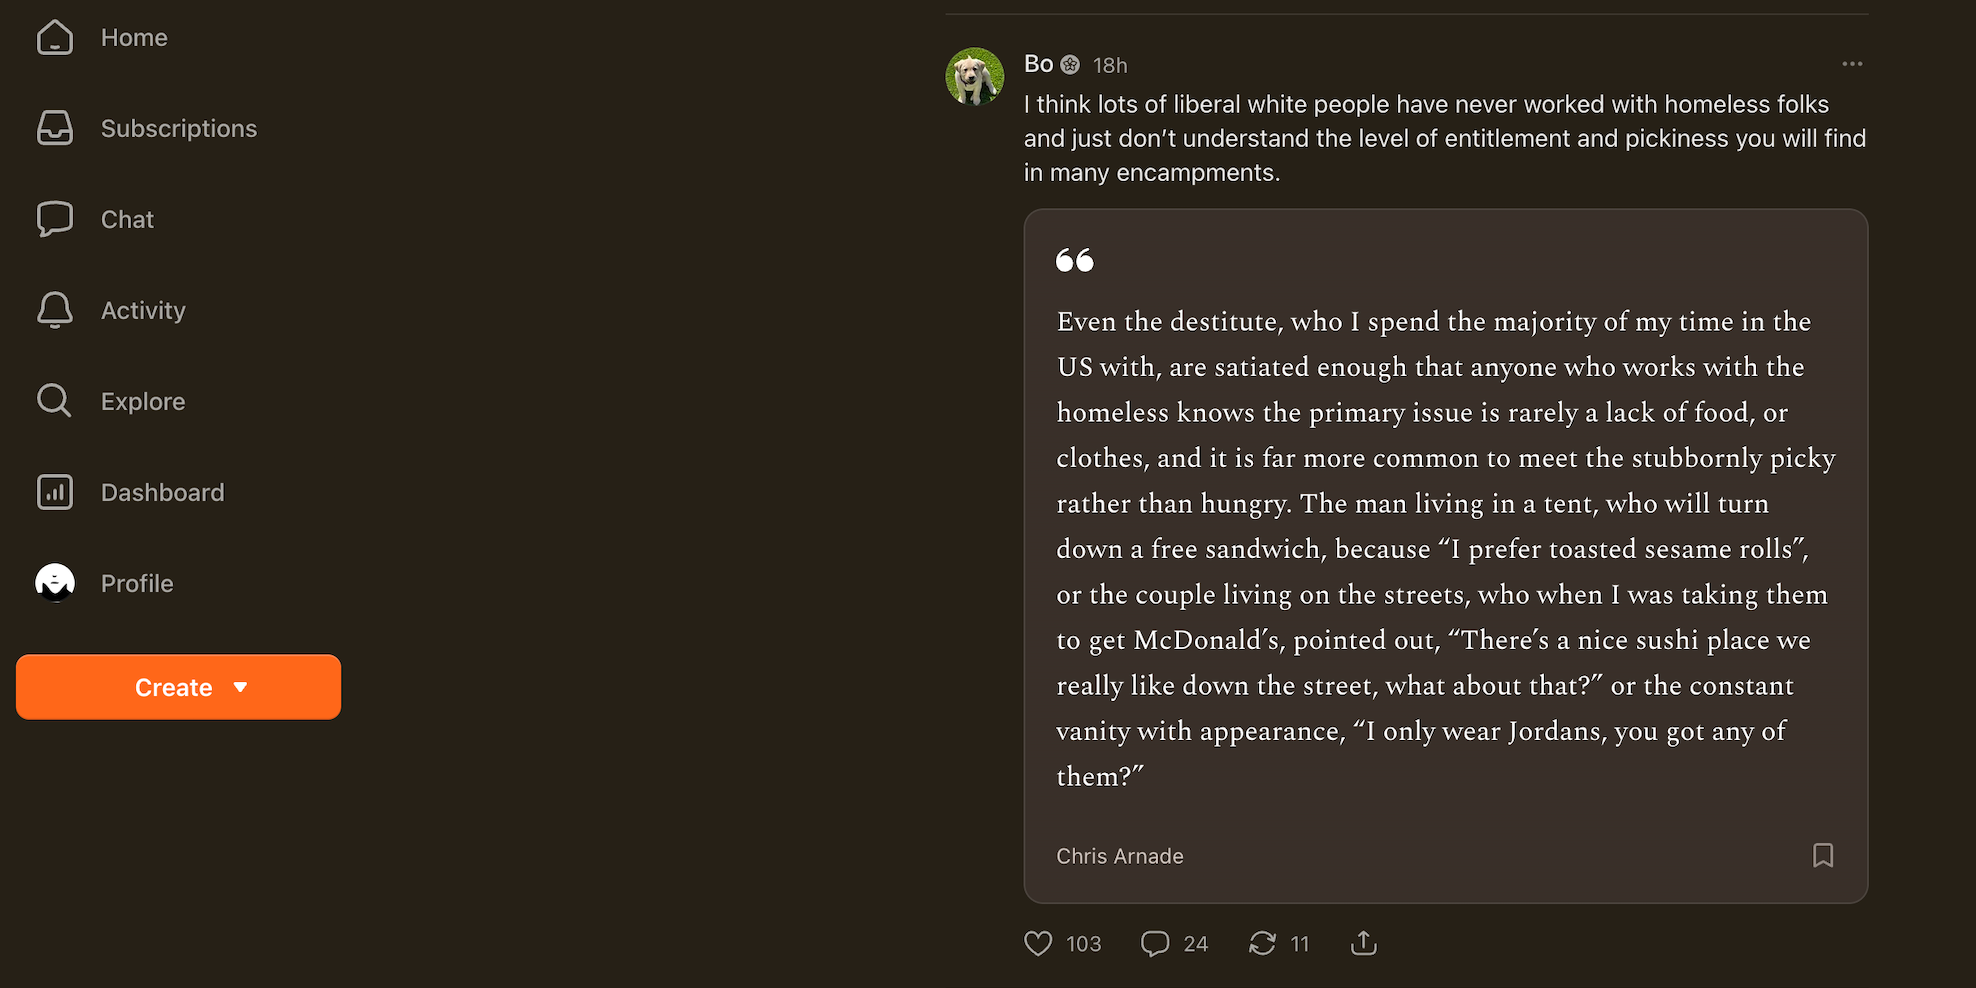Image resolution: width=1976 pixels, height=988 pixels.
Task: Click the Home house icon
Action: click(x=55, y=38)
